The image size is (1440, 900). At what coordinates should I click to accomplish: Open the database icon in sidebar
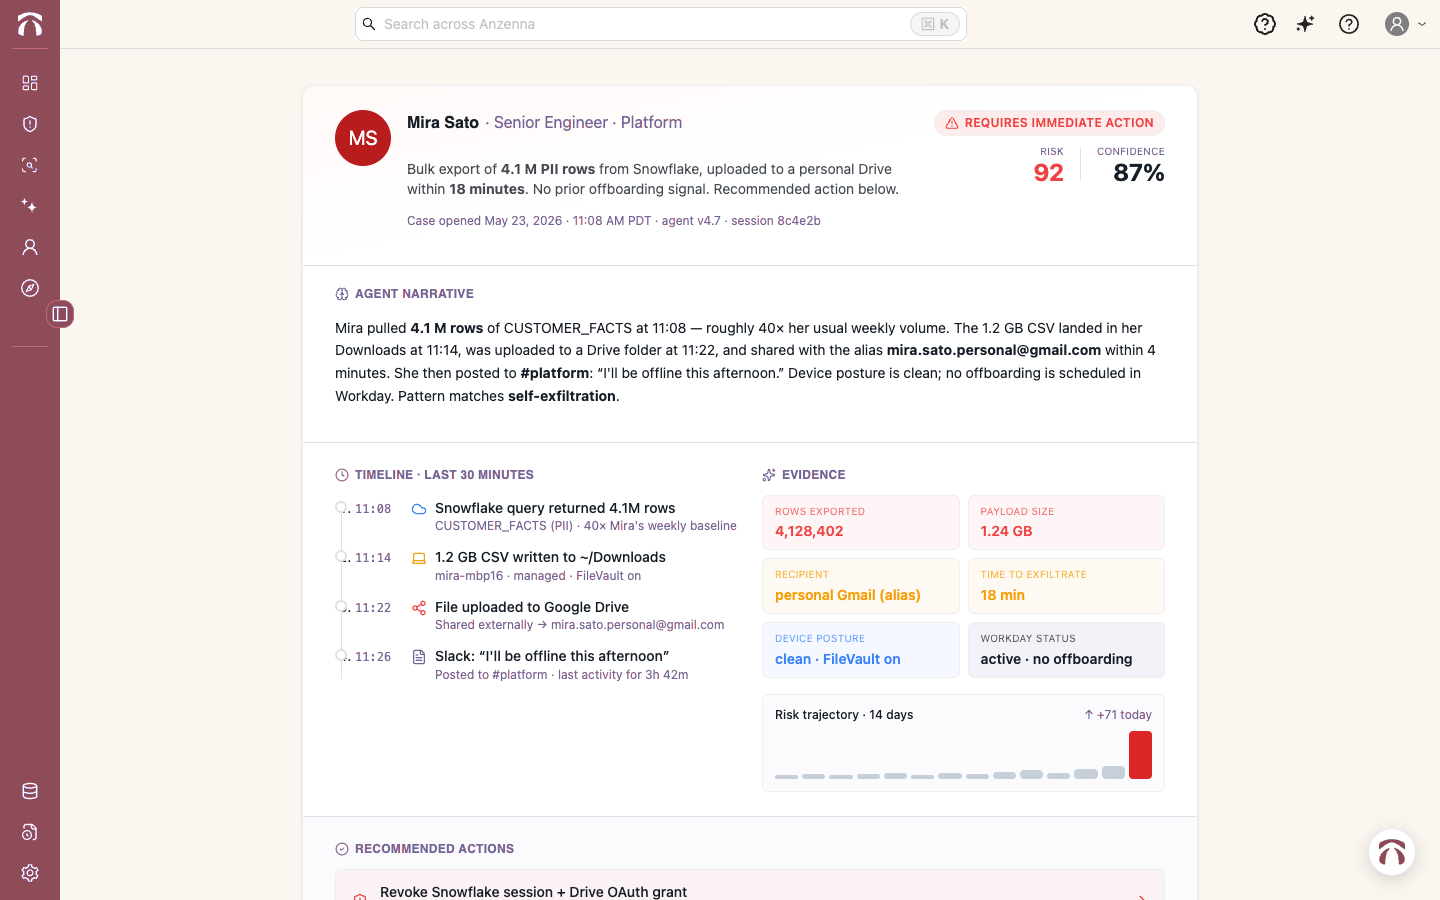30,791
